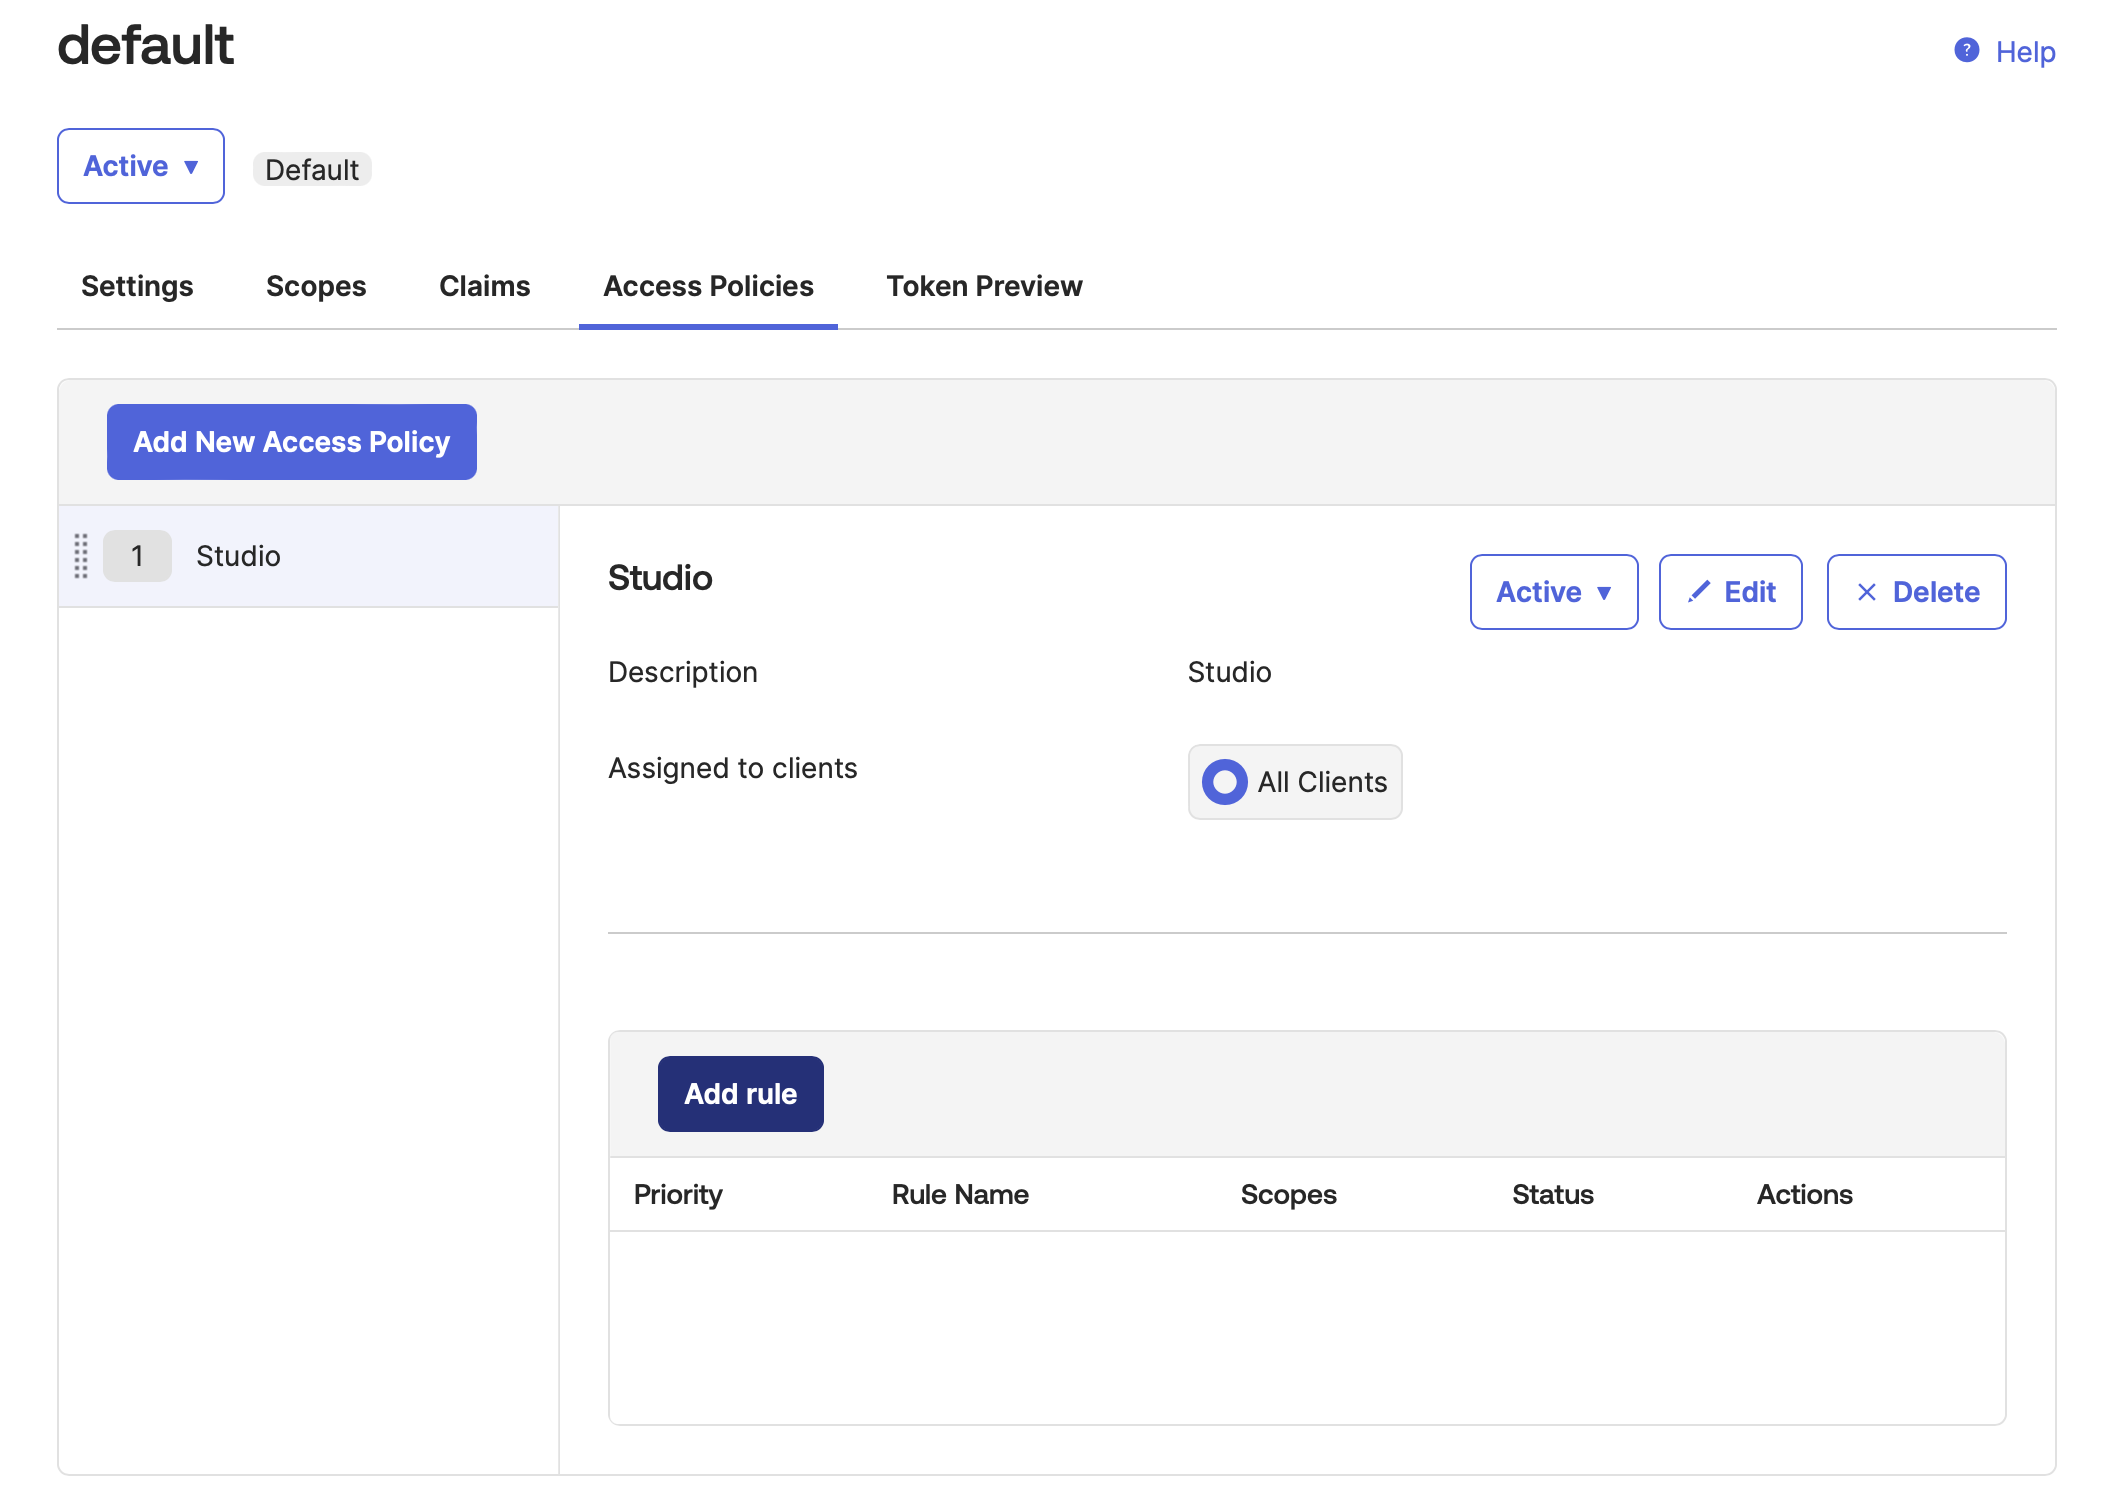The image size is (2114, 1502).
Task: Change the policy status with the Studio Active dropdown
Action: click(1553, 591)
